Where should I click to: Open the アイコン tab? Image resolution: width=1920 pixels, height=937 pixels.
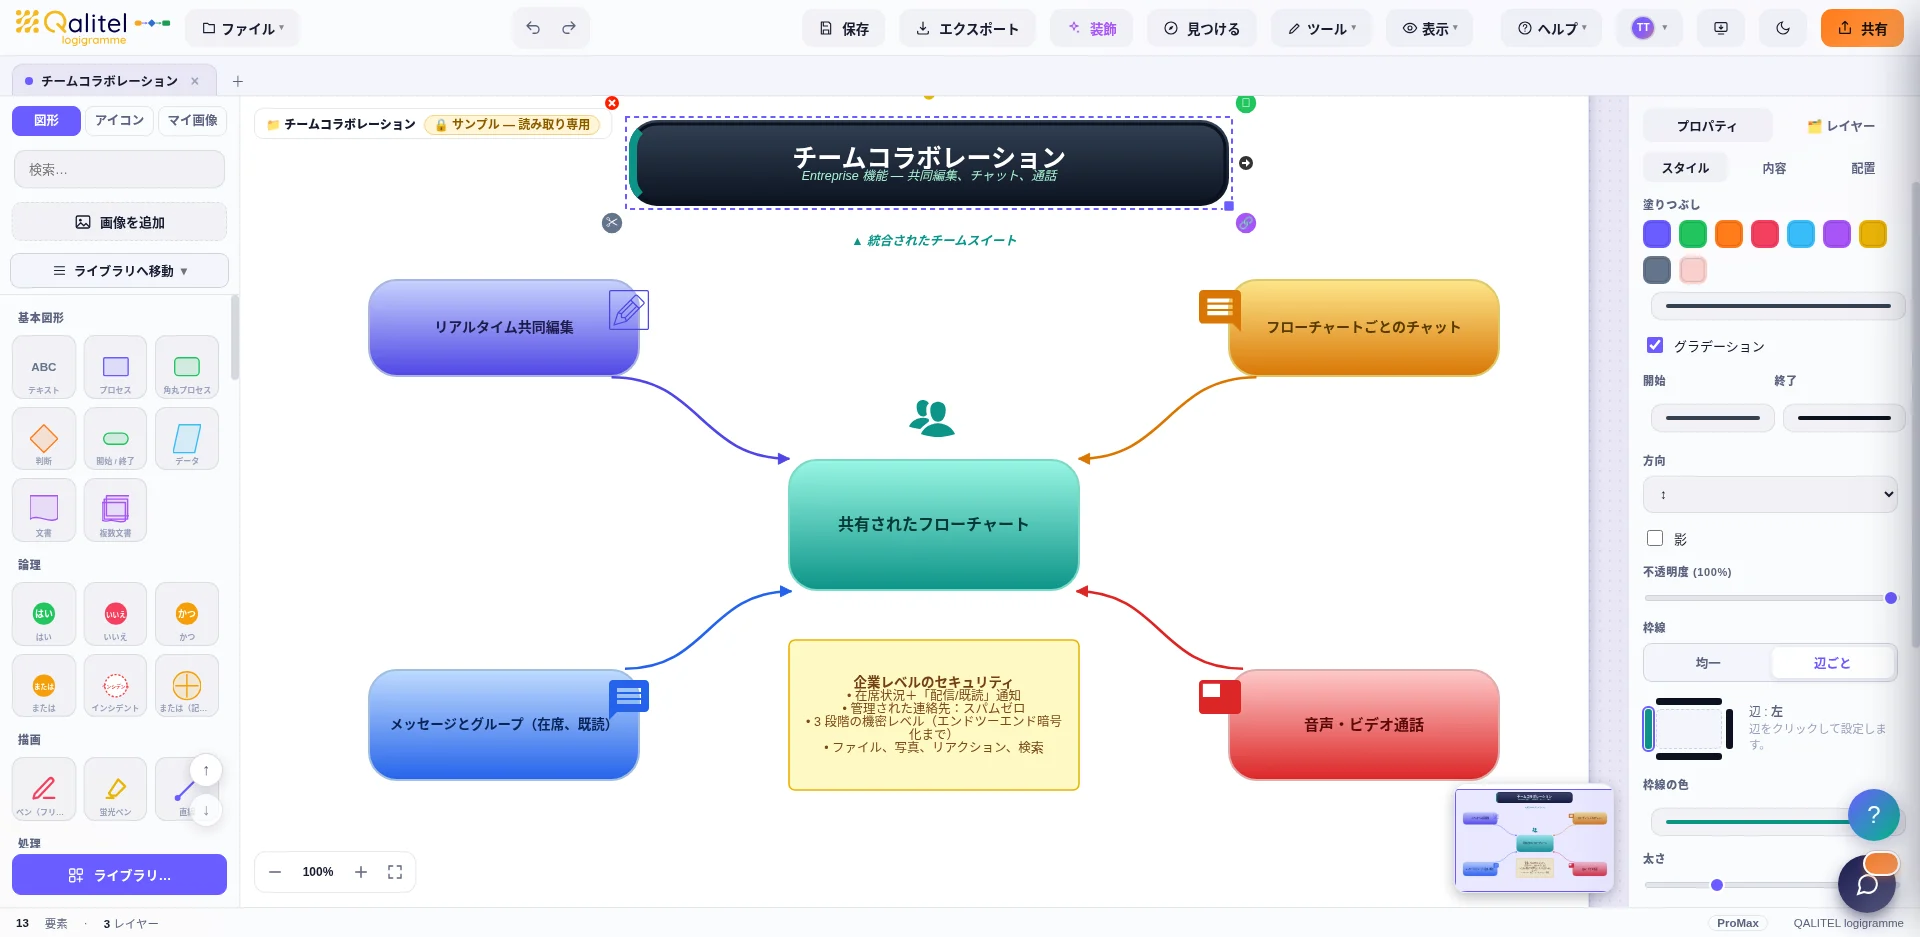click(x=119, y=120)
